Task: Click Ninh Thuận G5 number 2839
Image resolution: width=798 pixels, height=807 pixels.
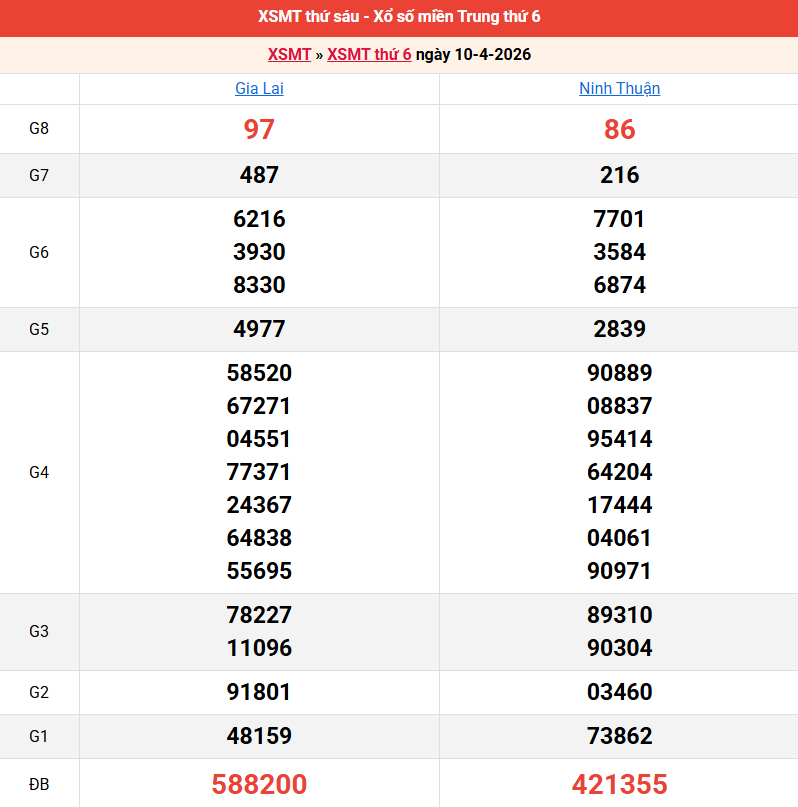Action: click(619, 329)
